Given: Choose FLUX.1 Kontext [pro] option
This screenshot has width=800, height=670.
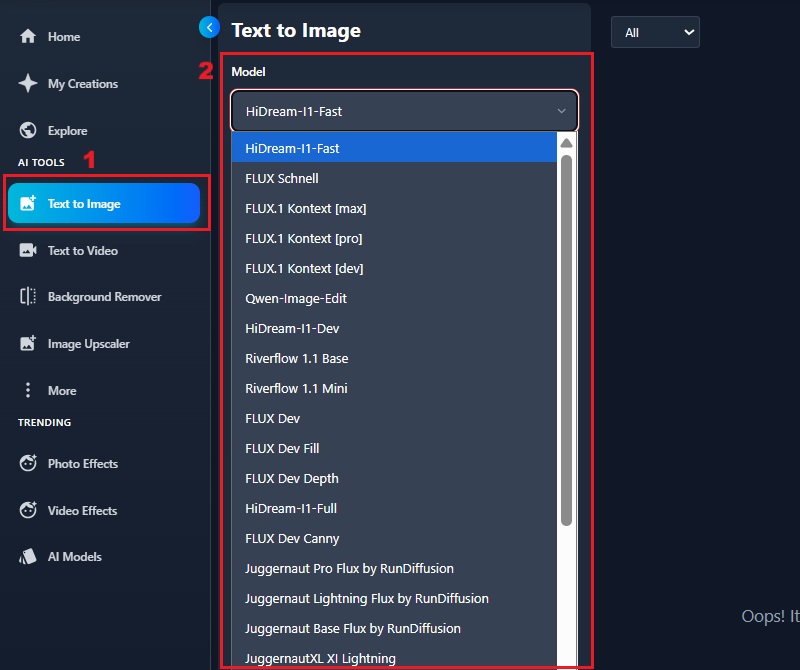Looking at the screenshot, I should [394, 238].
